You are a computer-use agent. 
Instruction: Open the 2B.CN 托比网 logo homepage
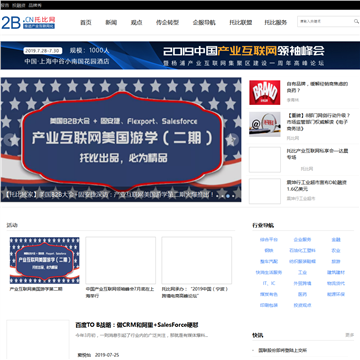point(28,22)
